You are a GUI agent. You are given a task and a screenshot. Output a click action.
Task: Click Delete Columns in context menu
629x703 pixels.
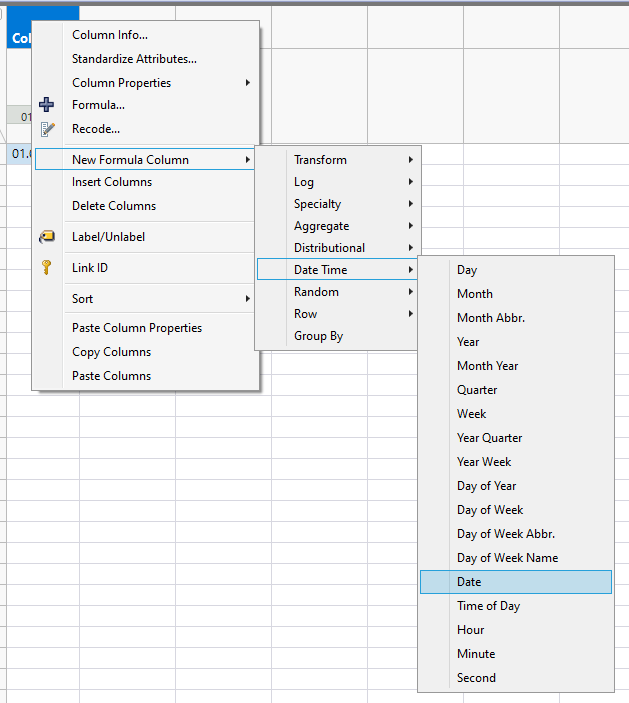114,206
